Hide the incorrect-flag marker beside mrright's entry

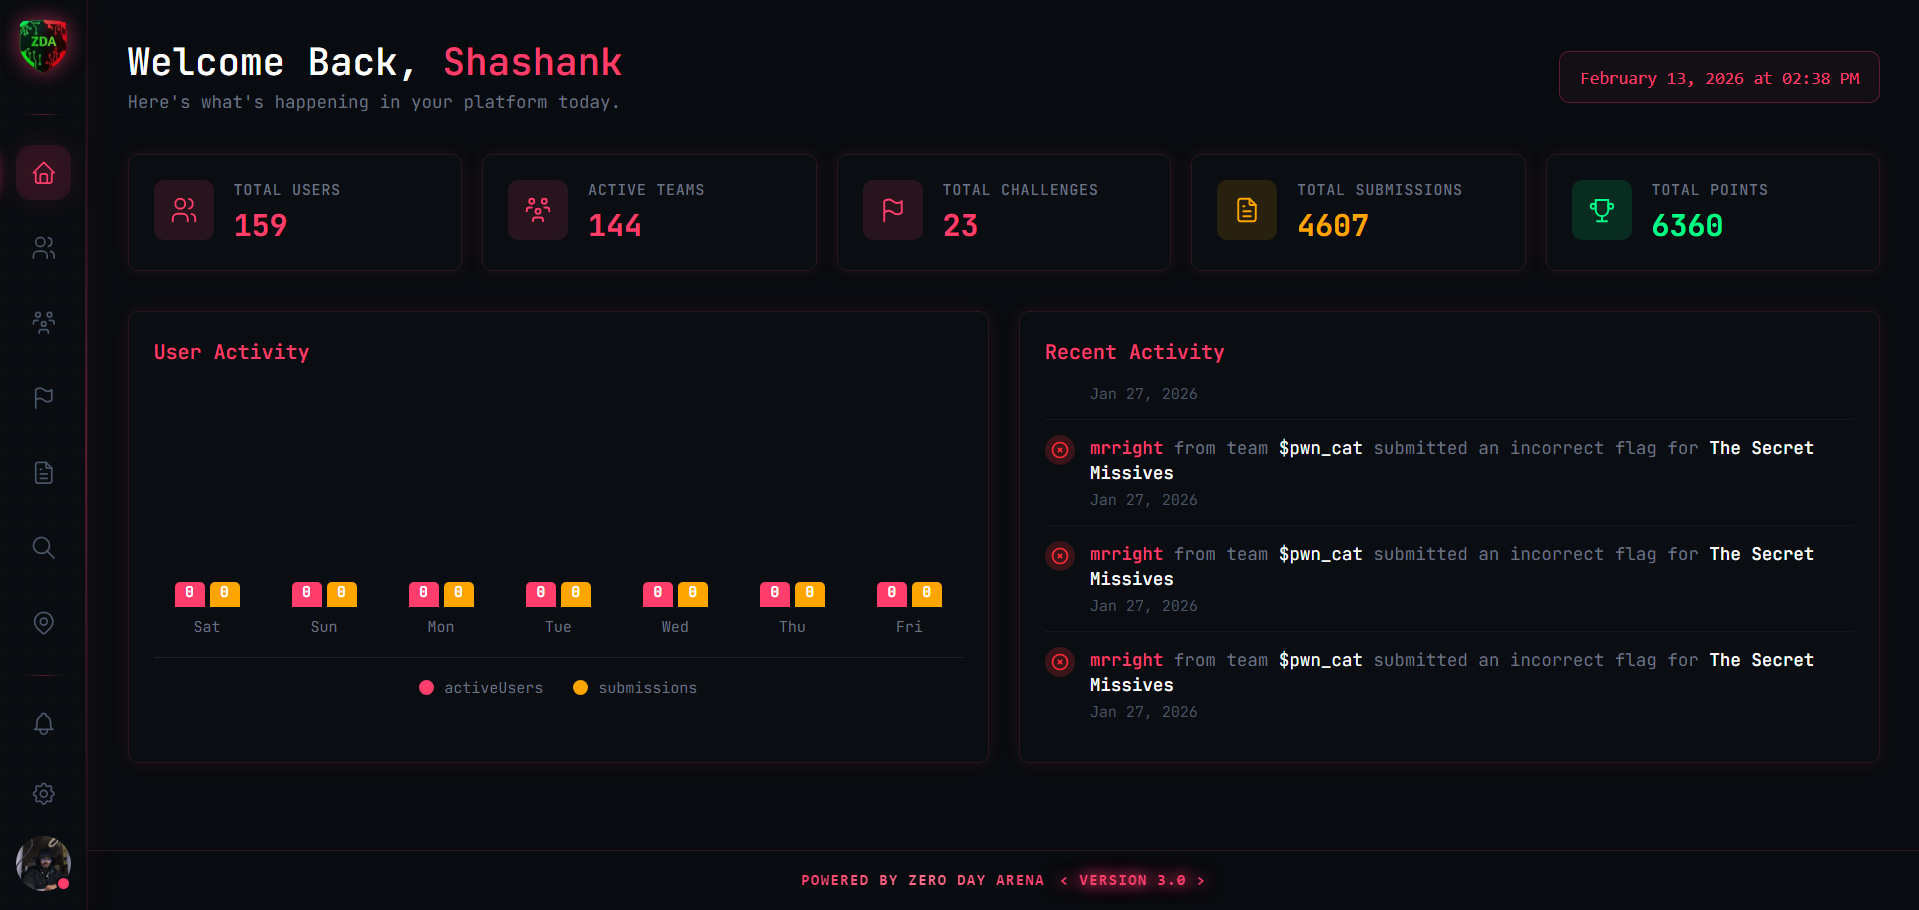[1059, 450]
